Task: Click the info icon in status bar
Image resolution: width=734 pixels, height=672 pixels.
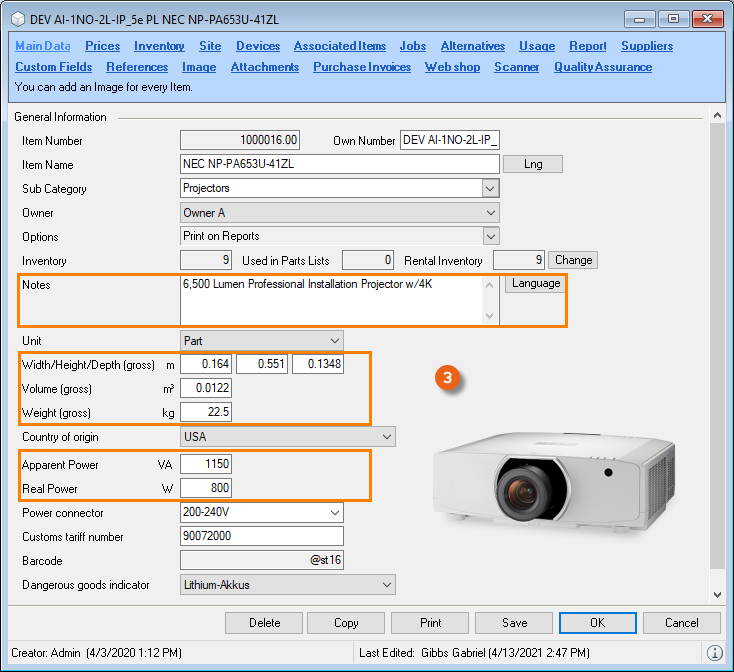Action: [714, 653]
